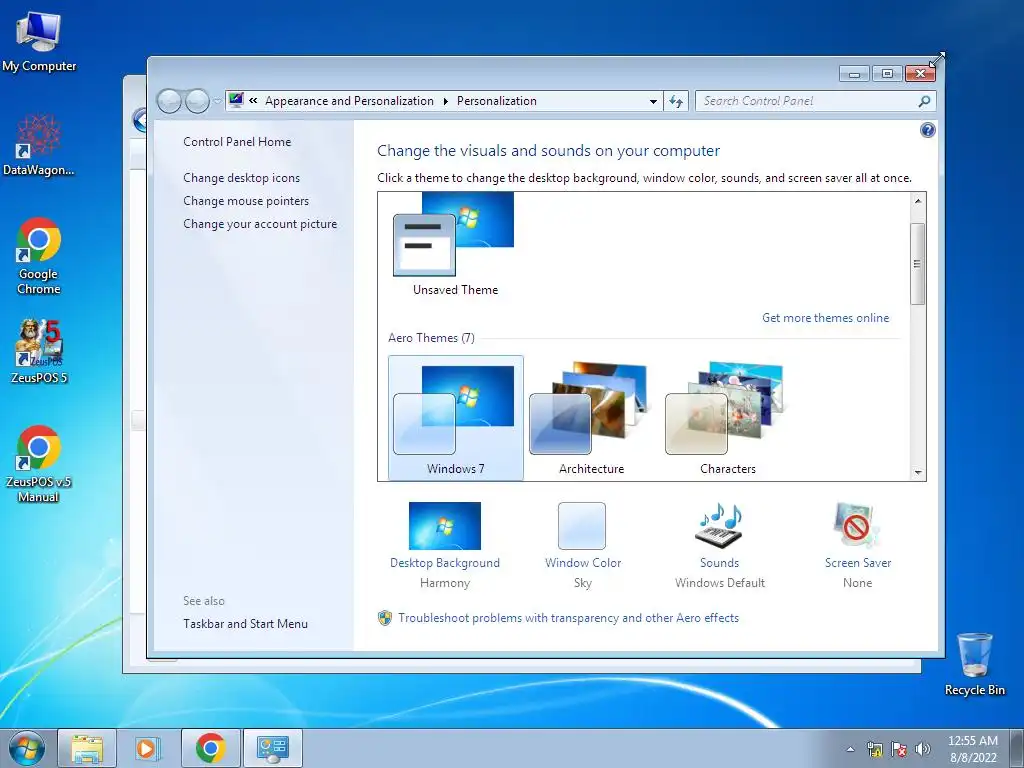1024x768 pixels.
Task: Click Troubleshoot problems with transparency link
Action: (568, 618)
